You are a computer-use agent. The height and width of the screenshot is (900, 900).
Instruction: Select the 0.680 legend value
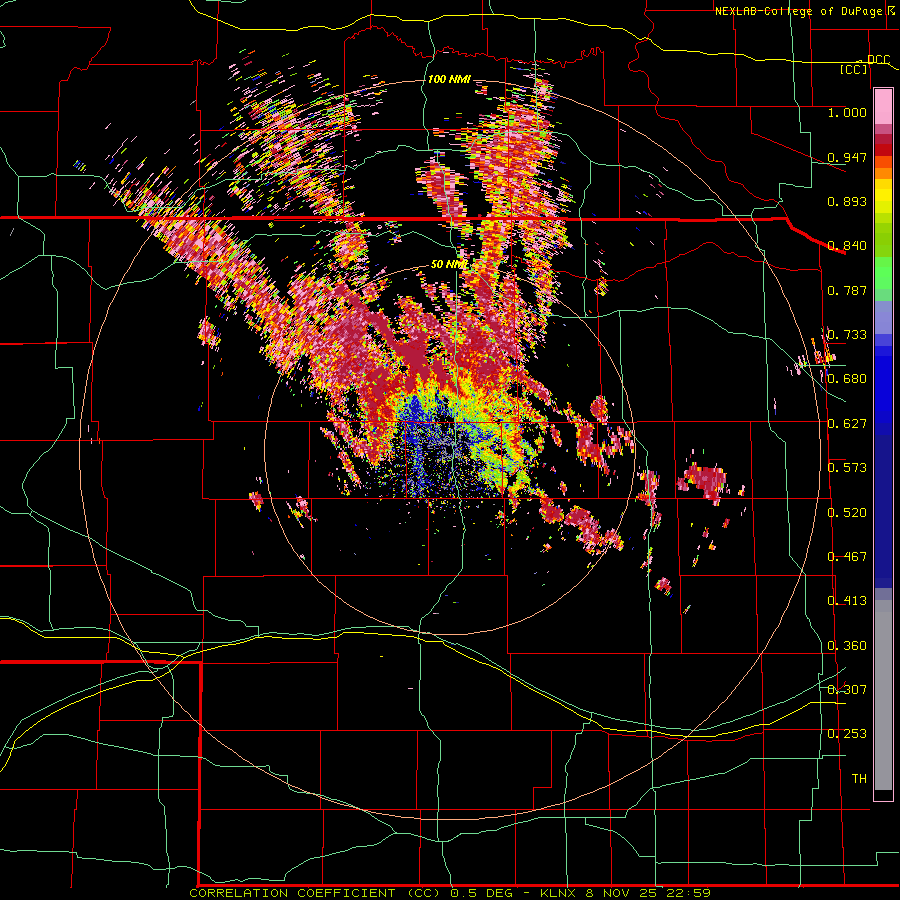click(847, 378)
